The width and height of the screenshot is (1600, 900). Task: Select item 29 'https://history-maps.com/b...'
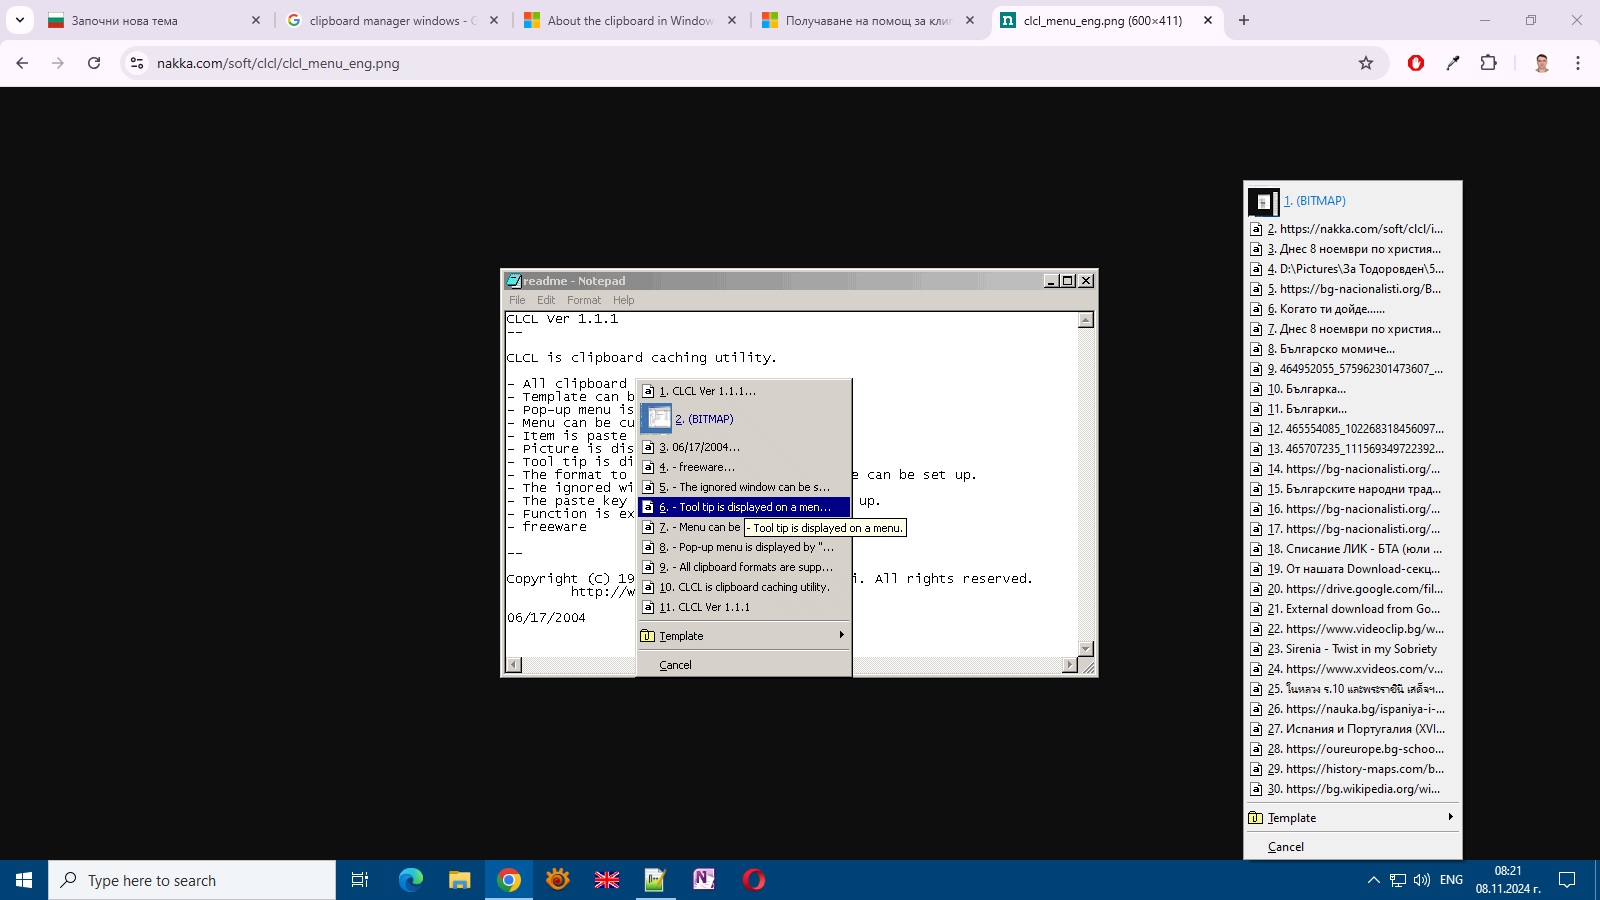(1353, 769)
